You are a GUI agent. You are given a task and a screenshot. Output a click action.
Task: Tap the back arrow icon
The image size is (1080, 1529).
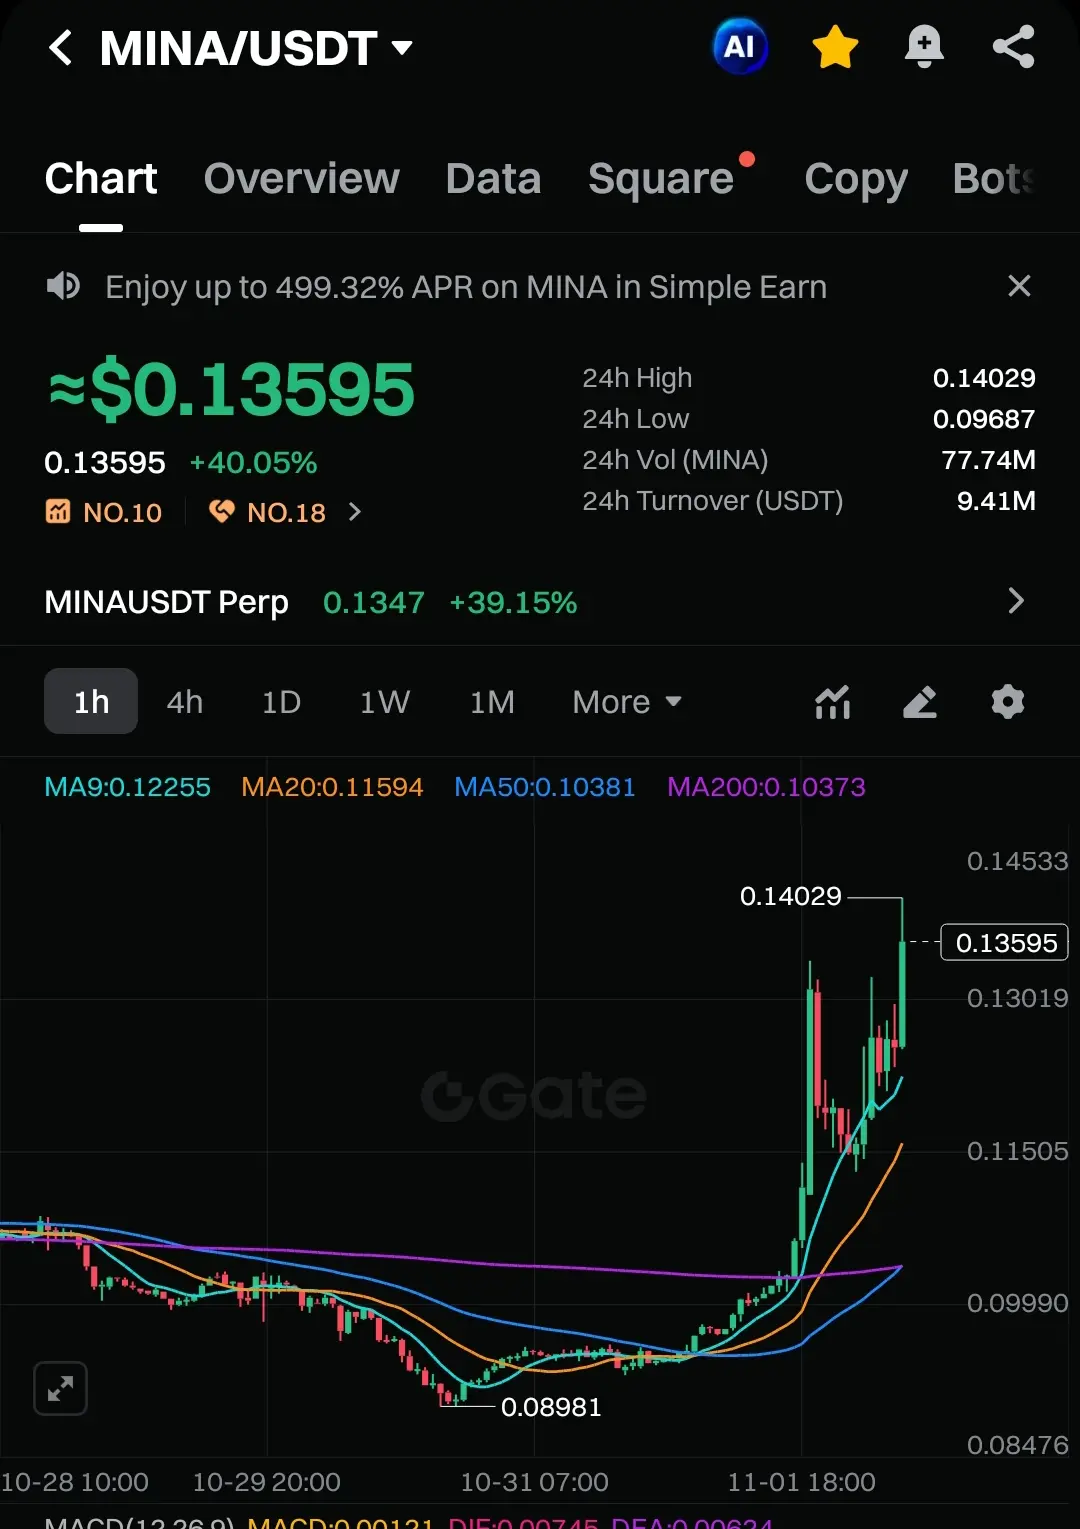(61, 47)
